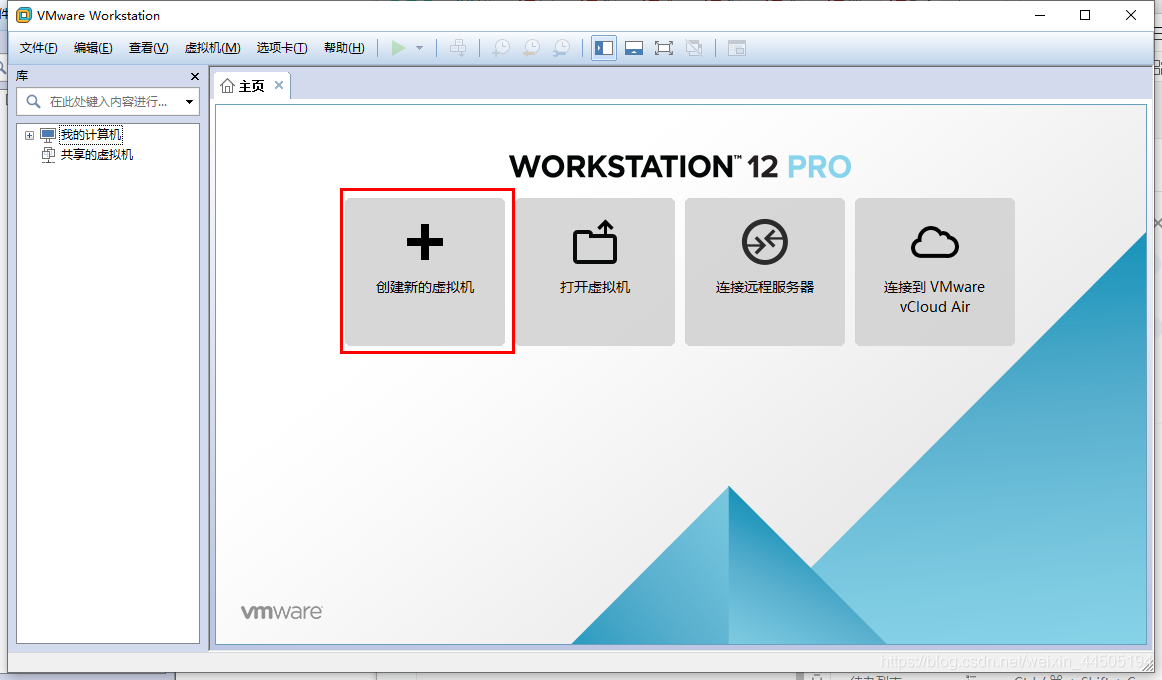1162x680 pixels.
Task: Open the power options dropdown arrow
Action: [x=419, y=48]
